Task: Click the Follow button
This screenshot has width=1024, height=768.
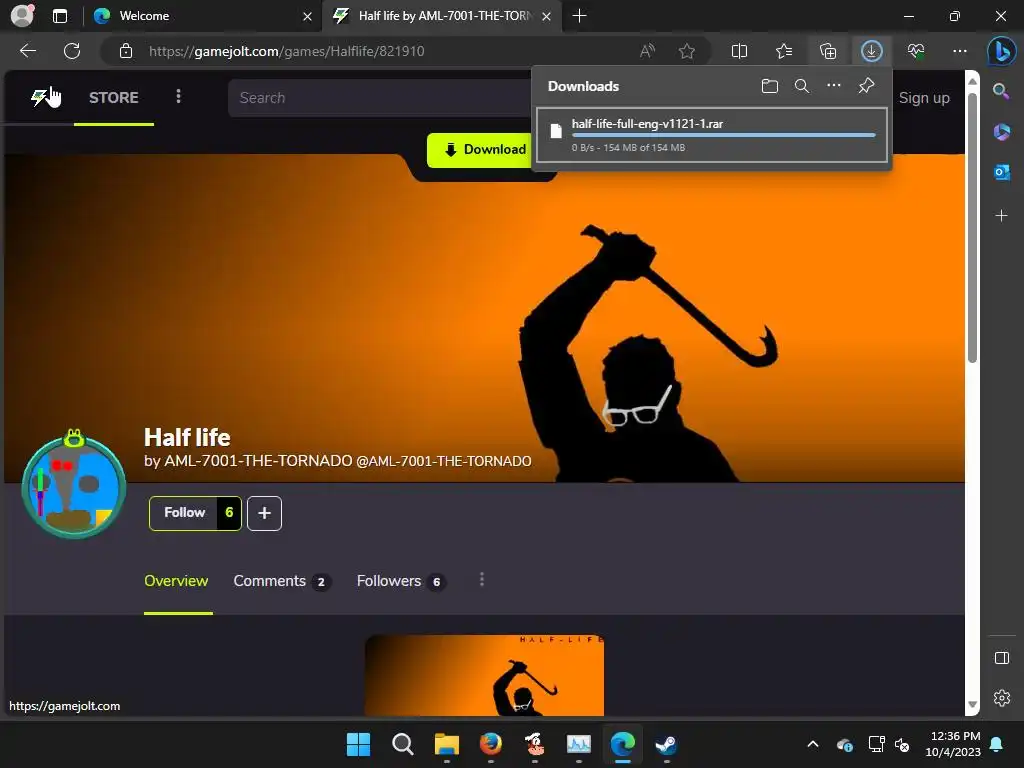Action: 184,513
